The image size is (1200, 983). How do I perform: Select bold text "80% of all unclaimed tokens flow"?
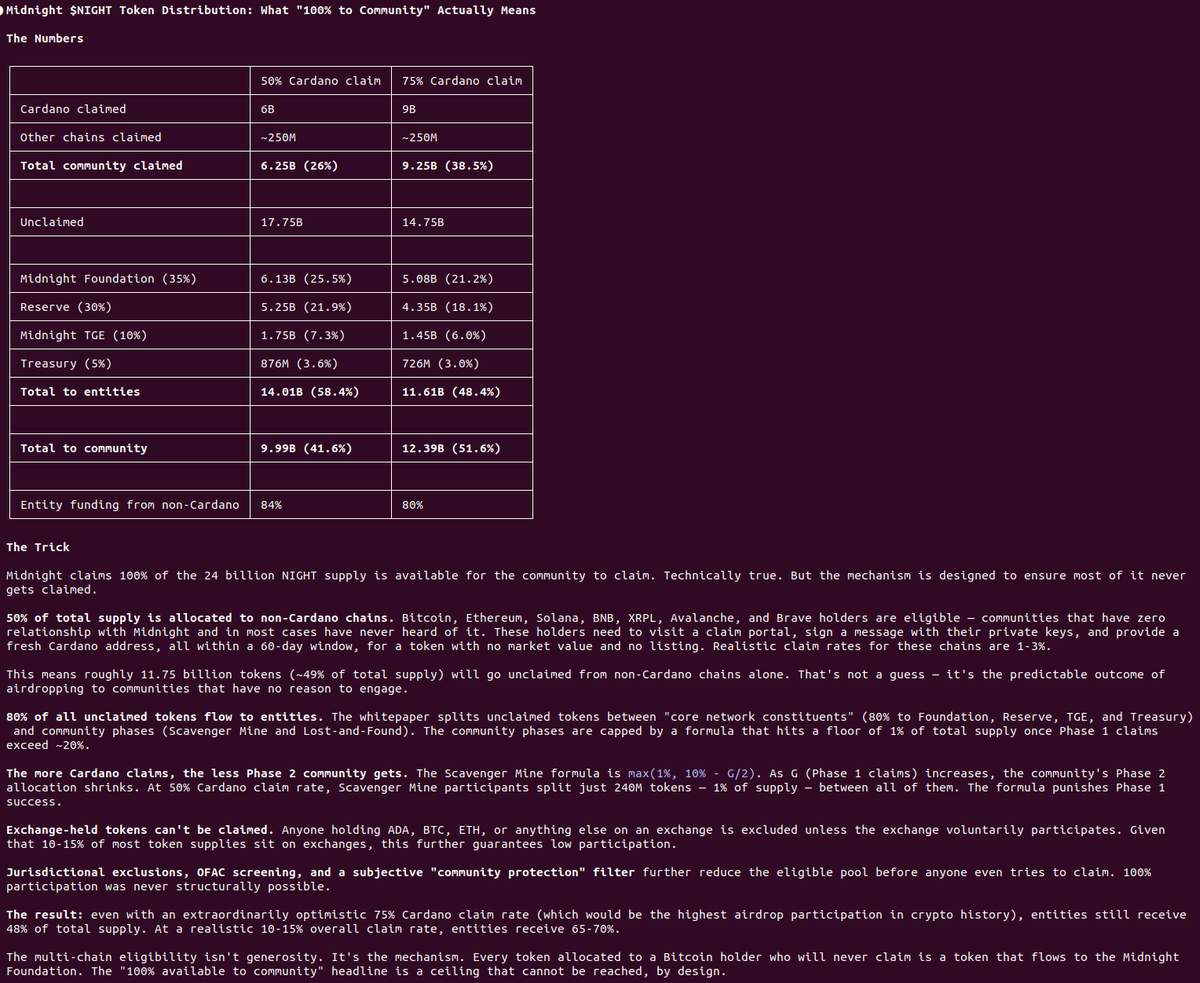pyautogui.click(x=119, y=717)
